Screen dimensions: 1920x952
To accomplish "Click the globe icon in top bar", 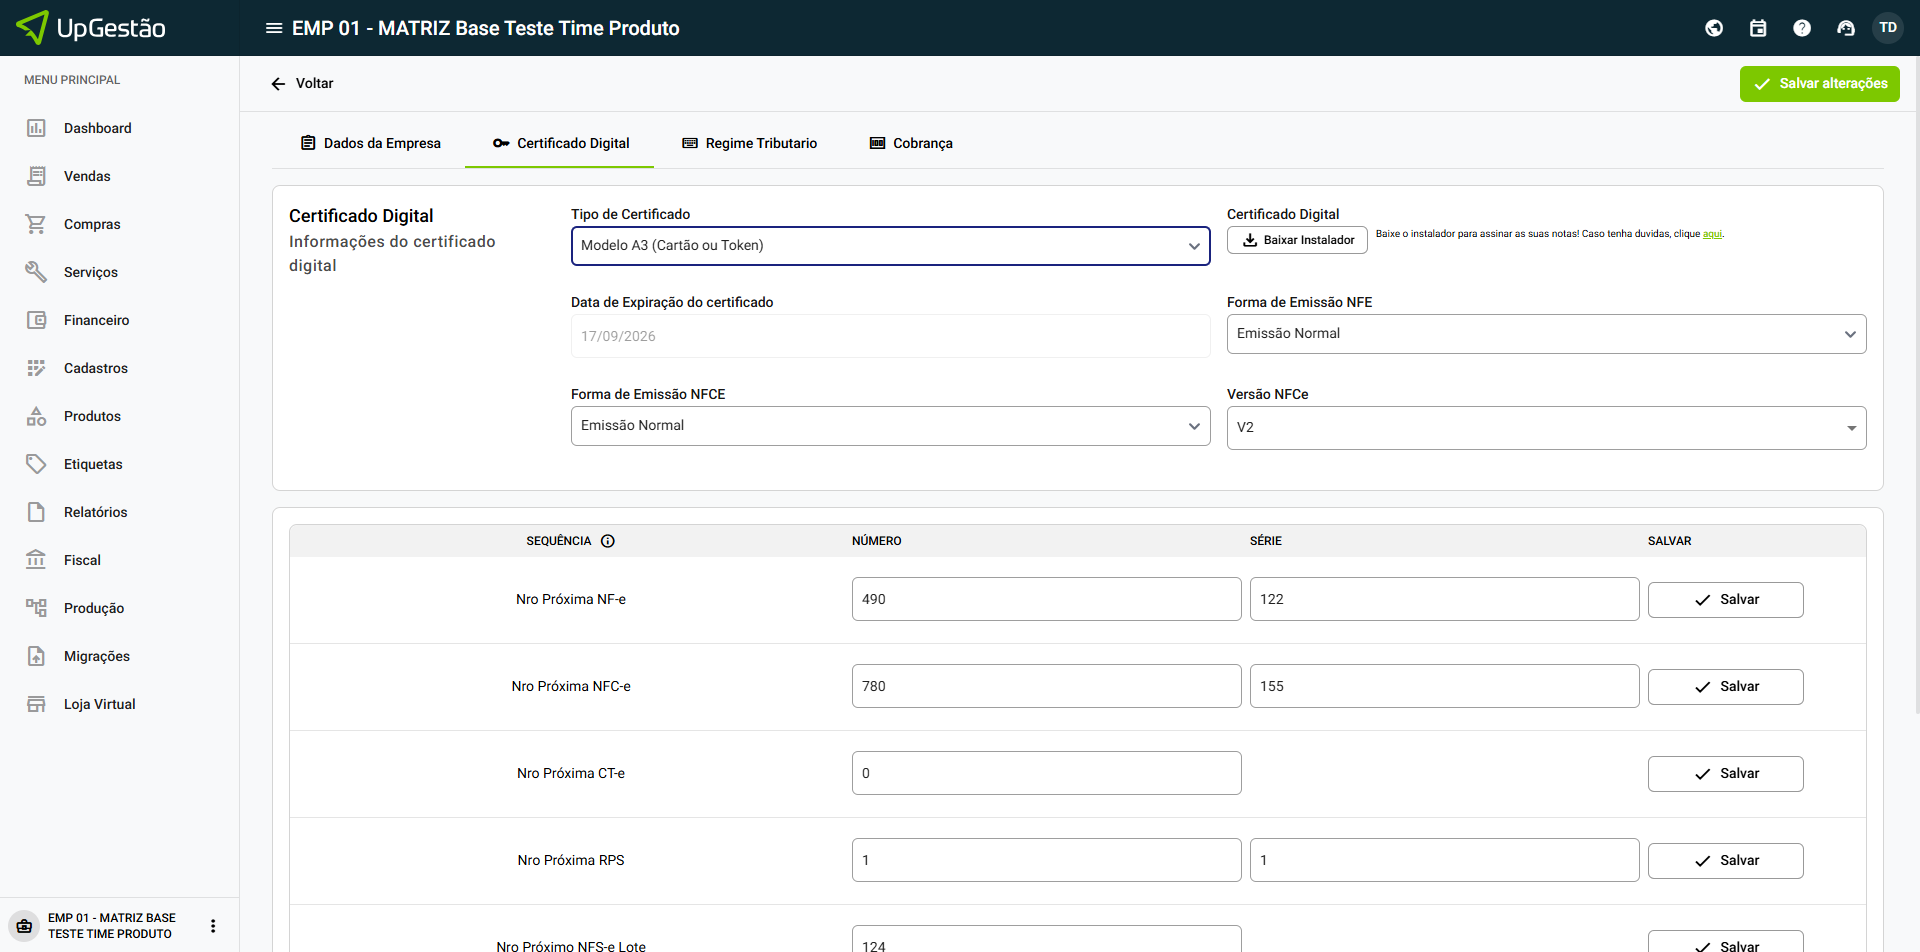I will (x=1714, y=28).
